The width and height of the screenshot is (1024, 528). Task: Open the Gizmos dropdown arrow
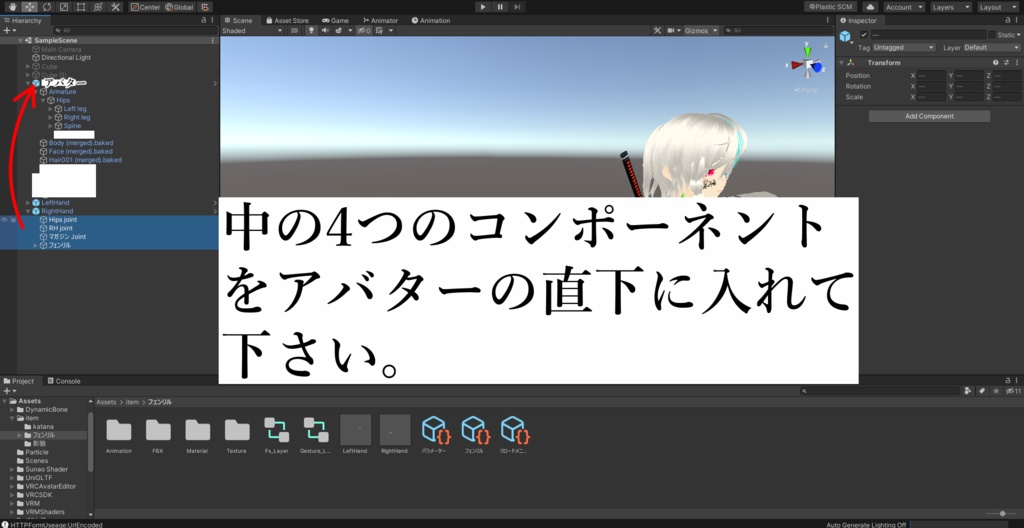click(715, 31)
